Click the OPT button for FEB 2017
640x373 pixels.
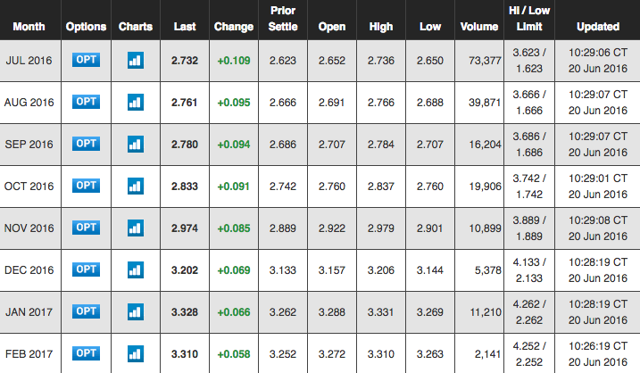pyautogui.click(x=86, y=353)
